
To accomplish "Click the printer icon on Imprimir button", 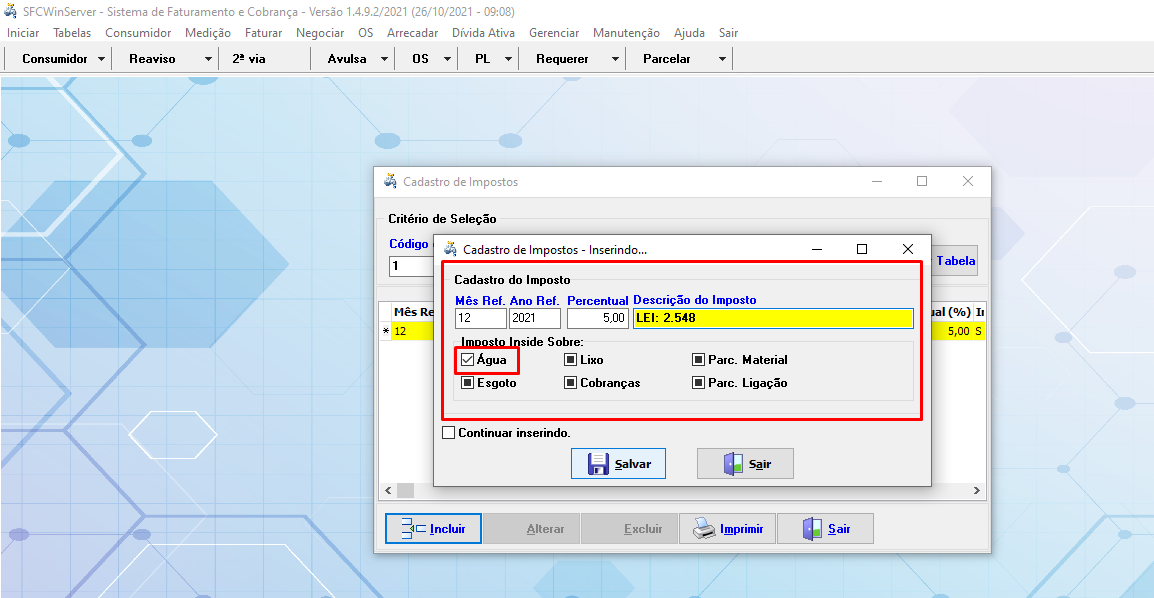I will pos(704,529).
